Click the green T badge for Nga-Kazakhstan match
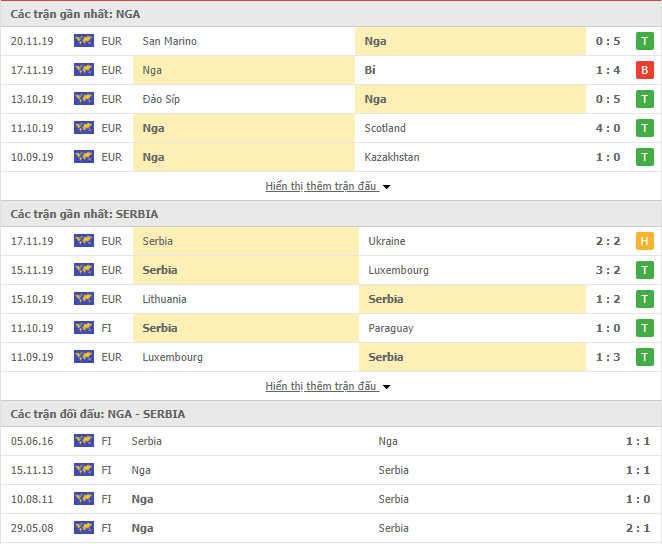Viewport: 662px width, 544px height. [x=645, y=157]
